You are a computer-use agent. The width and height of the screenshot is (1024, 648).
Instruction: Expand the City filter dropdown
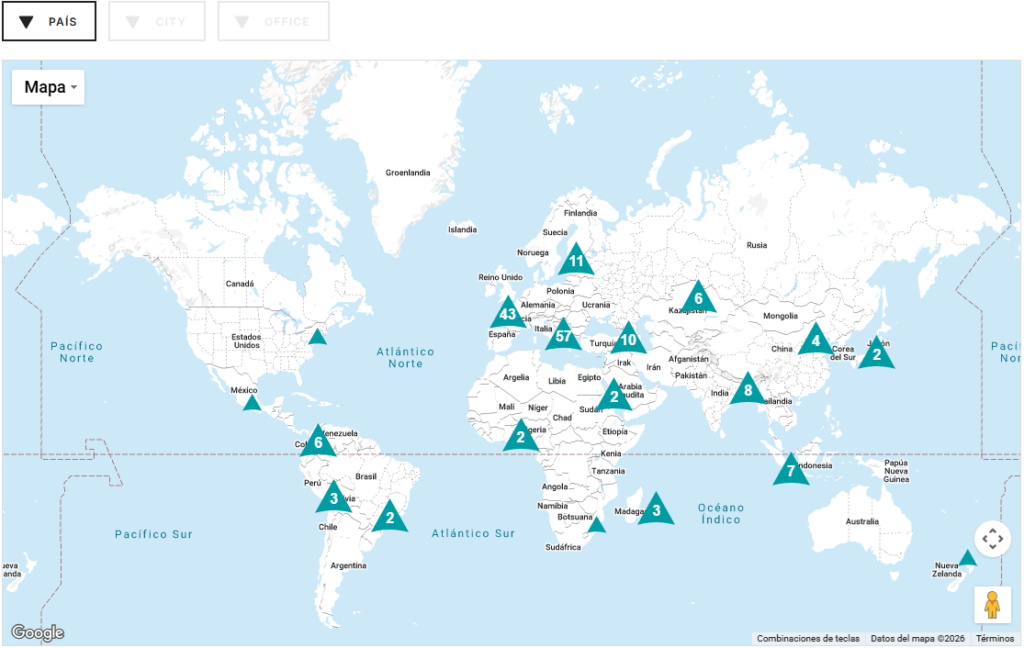pyautogui.click(x=157, y=21)
